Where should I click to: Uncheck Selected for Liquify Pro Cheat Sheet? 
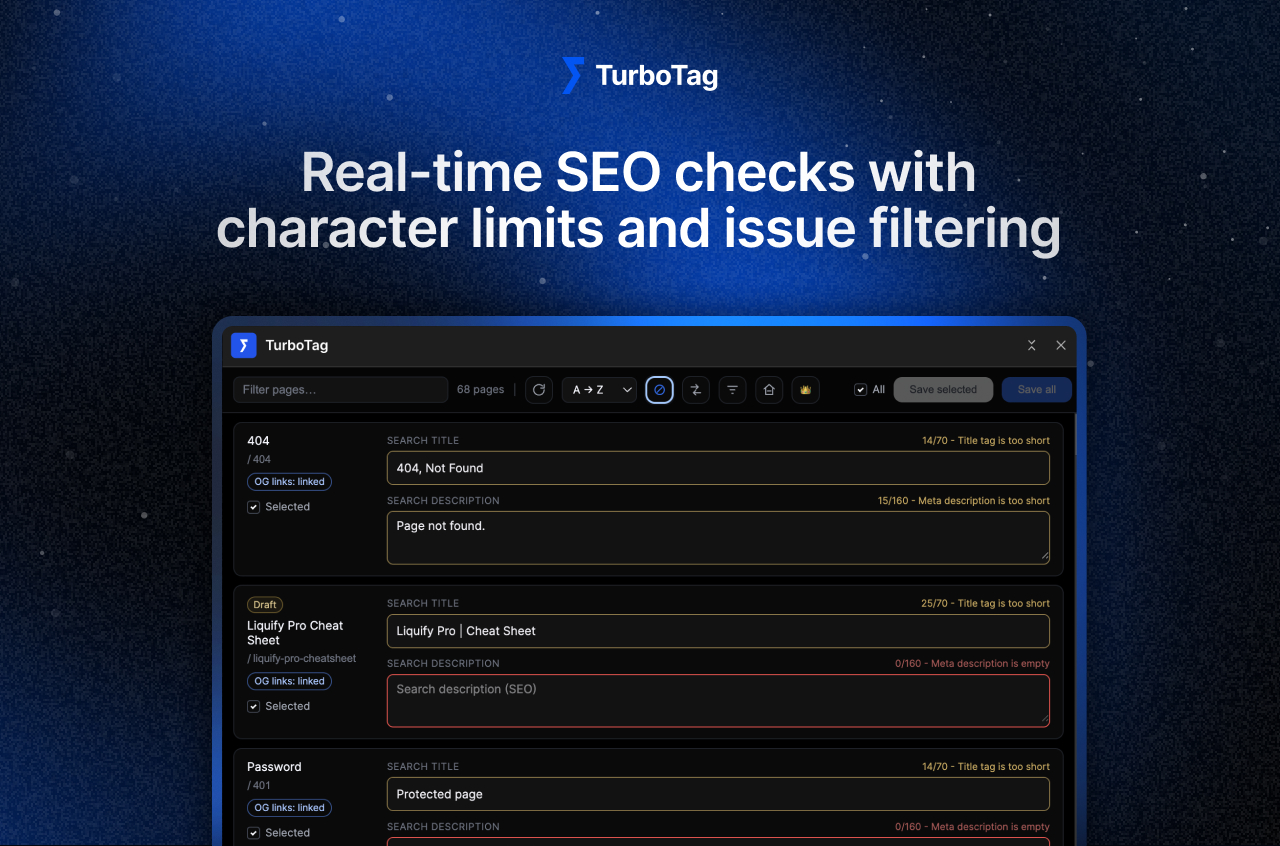pos(254,706)
